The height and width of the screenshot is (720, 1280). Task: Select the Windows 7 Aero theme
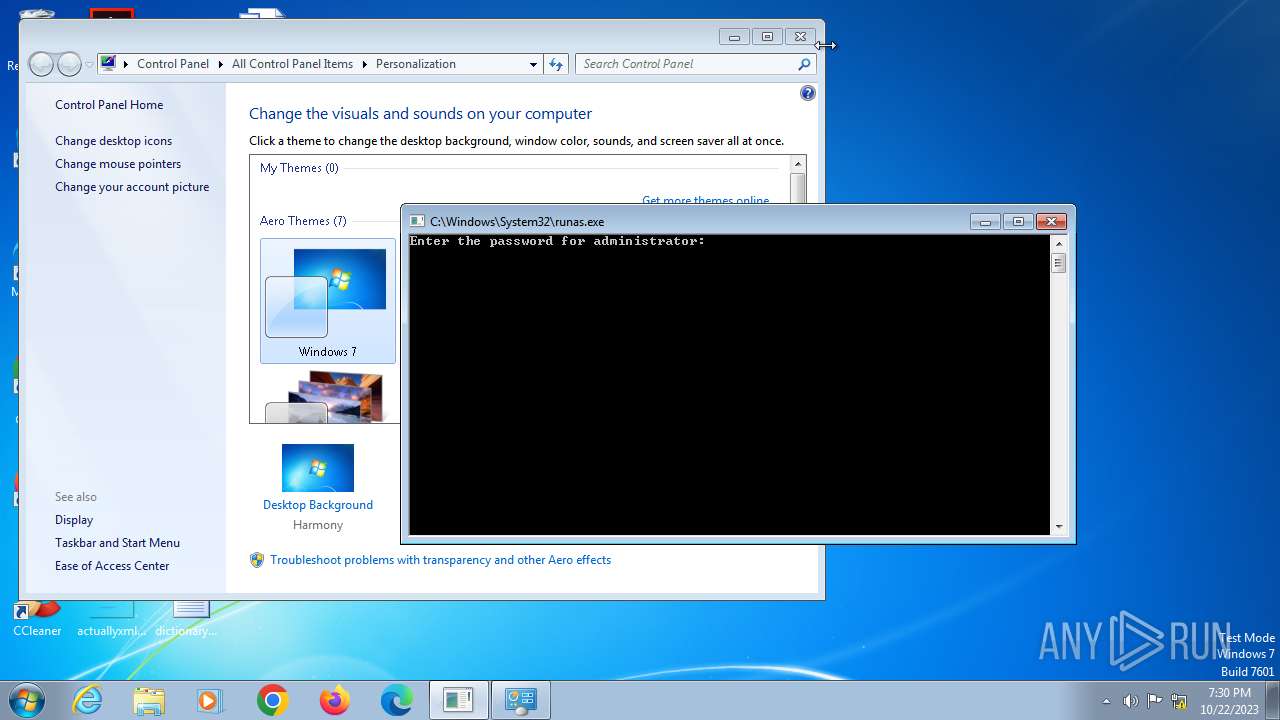328,300
